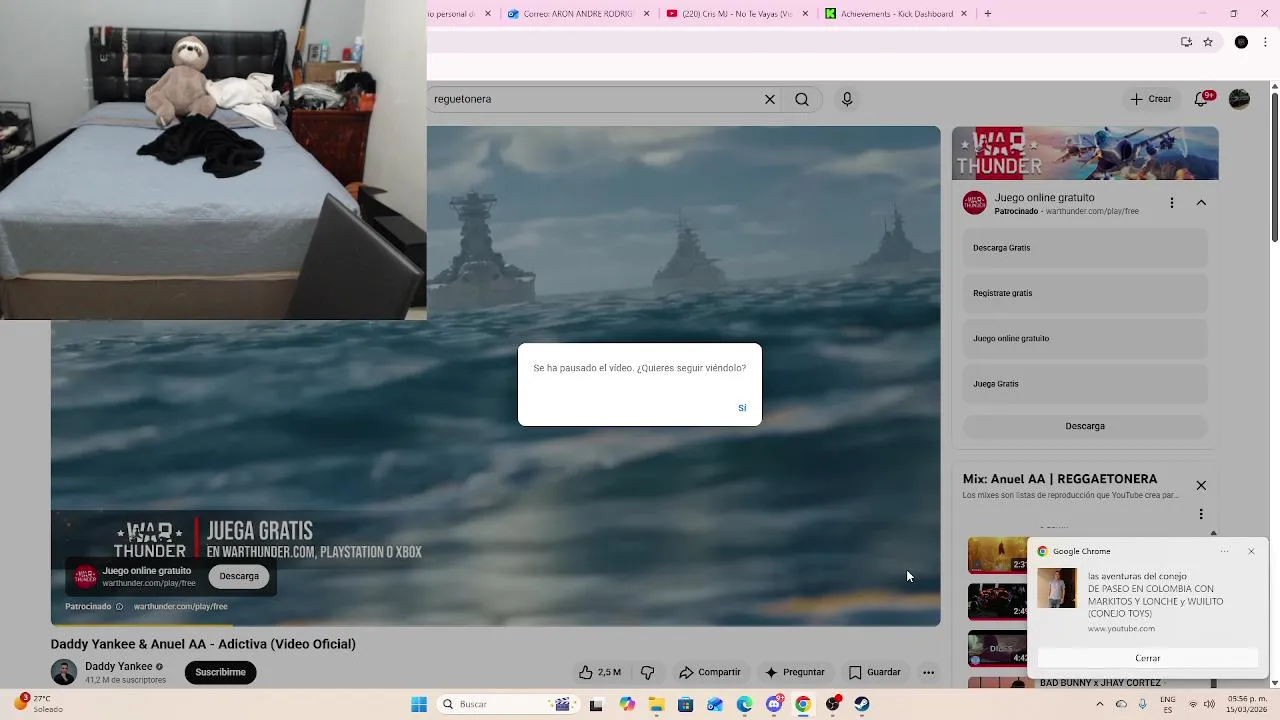Play the mix video with 2:49 duration
This screenshot has width=1280, height=720.
(x=997, y=602)
